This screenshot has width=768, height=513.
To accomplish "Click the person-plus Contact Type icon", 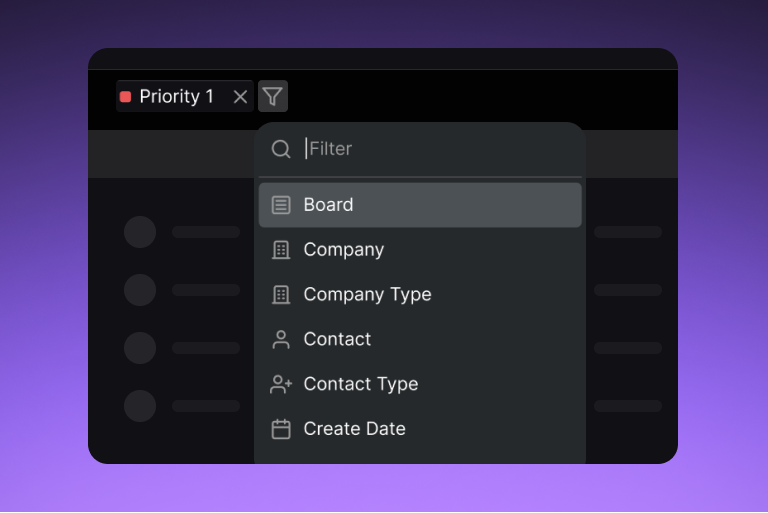I will pos(281,384).
